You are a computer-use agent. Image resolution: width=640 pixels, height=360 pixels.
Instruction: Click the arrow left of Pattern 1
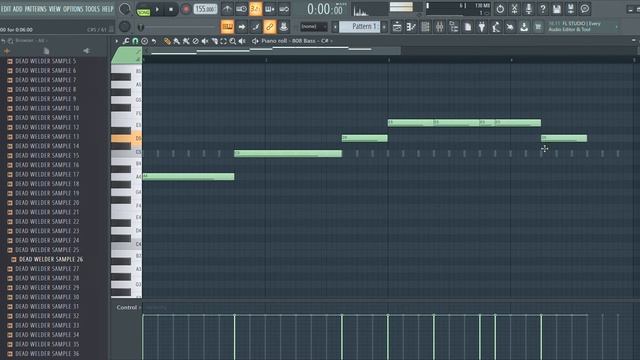(335, 27)
